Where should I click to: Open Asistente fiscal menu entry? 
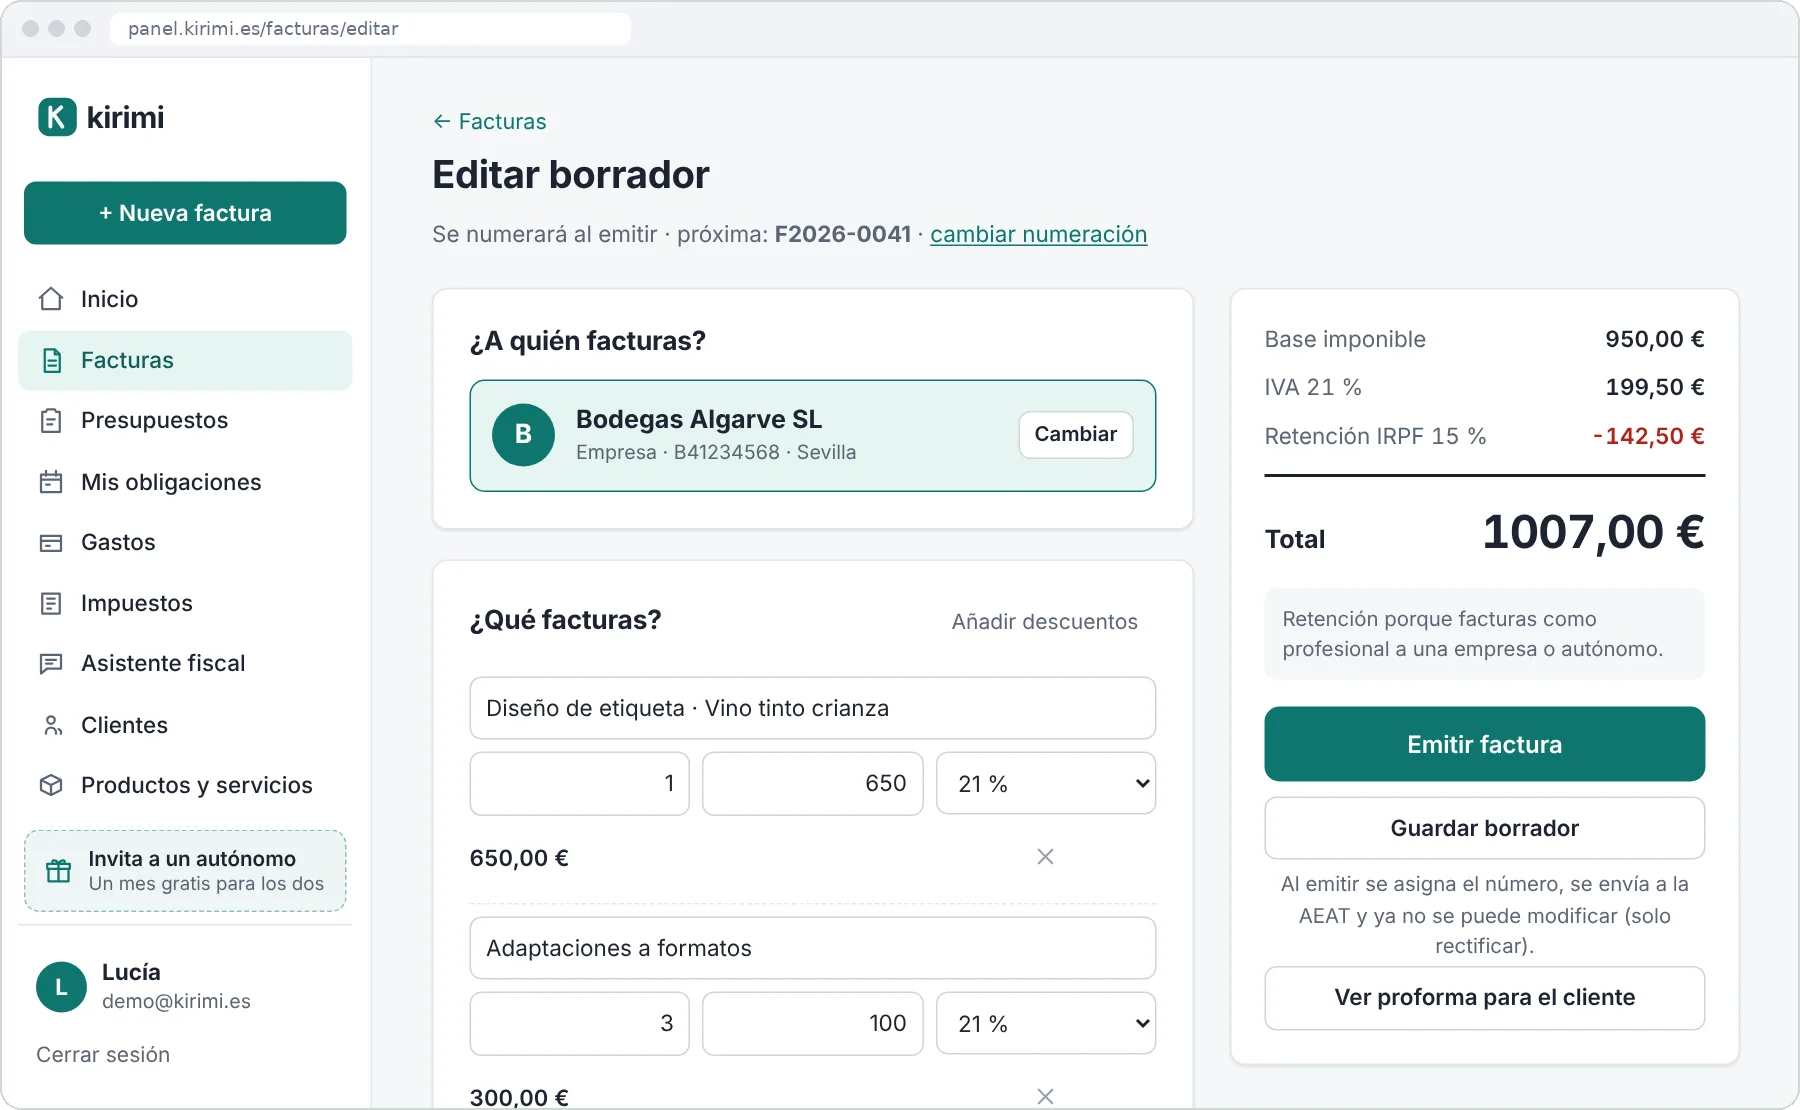pos(185,663)
